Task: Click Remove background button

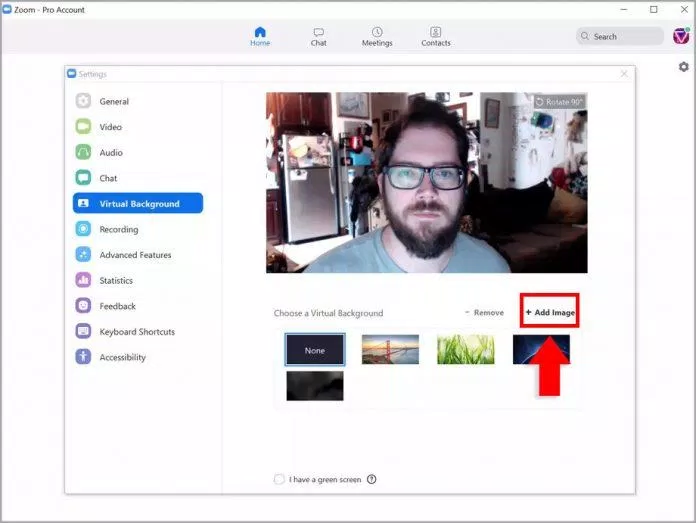Action: tap(484, 313)
